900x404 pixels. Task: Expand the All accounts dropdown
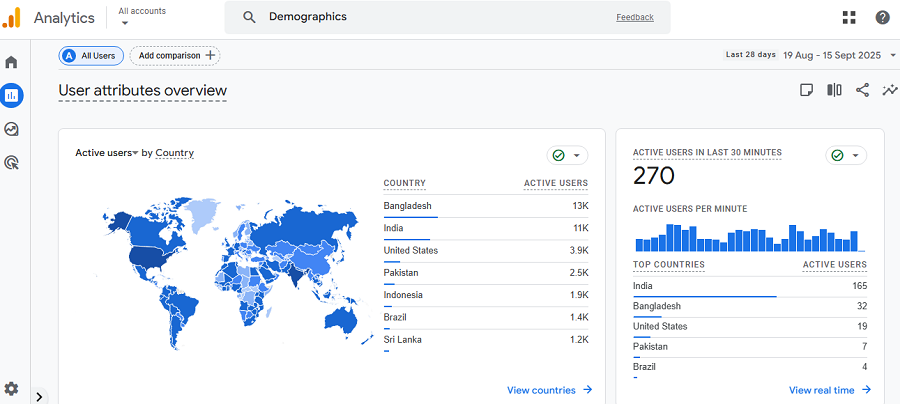coord(141,17)
